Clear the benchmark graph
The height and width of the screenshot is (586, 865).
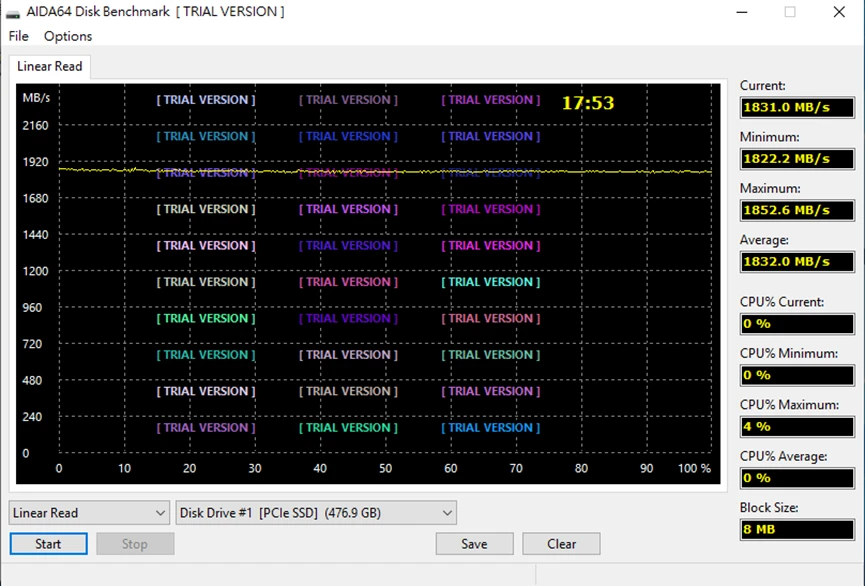pos(561,544)
